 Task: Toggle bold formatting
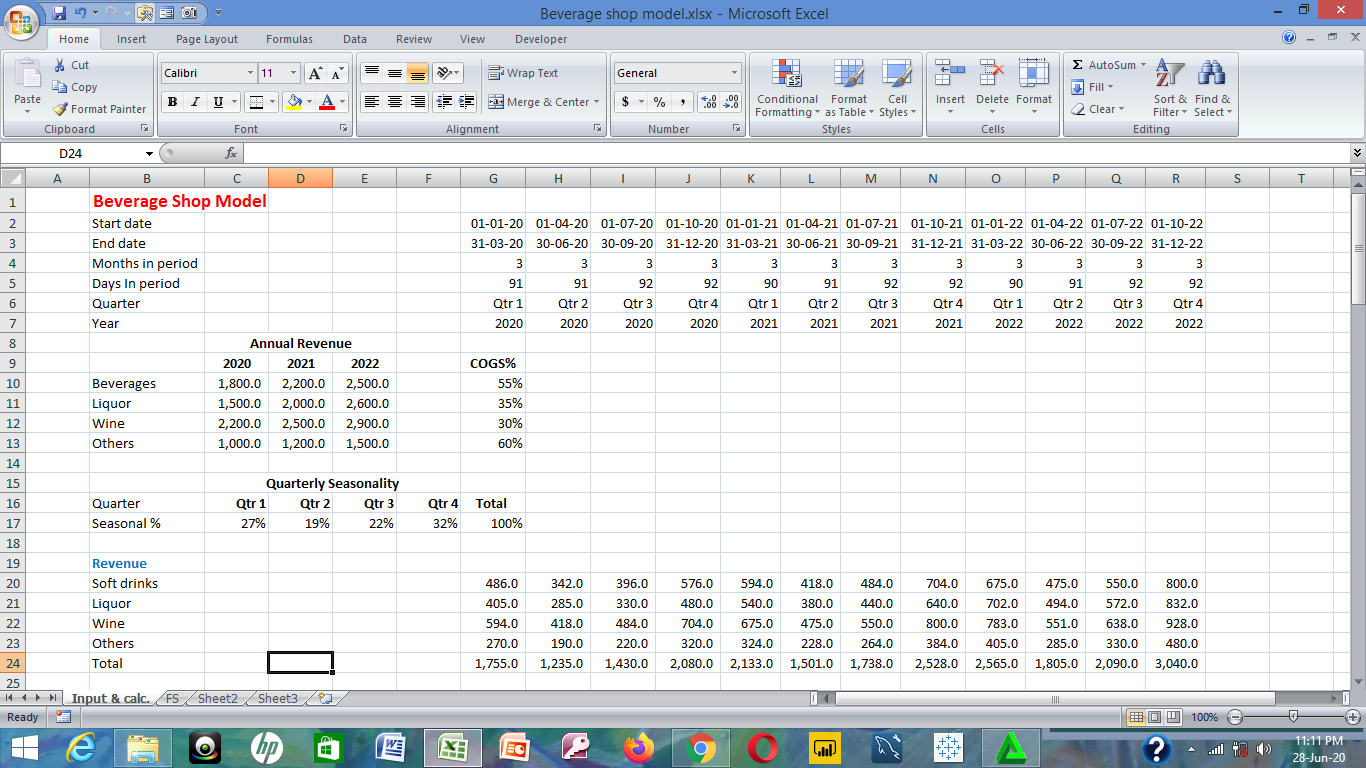[170, 102]
